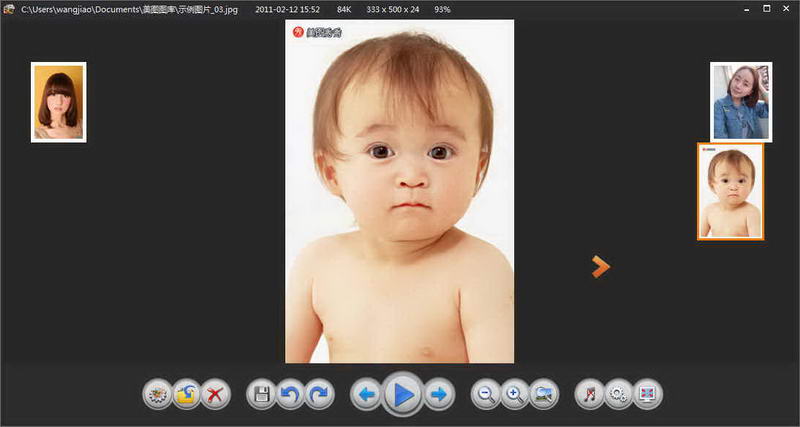
Task: Click the application icon in title bar
Action: pyautogui.click(x=8, y=9)
